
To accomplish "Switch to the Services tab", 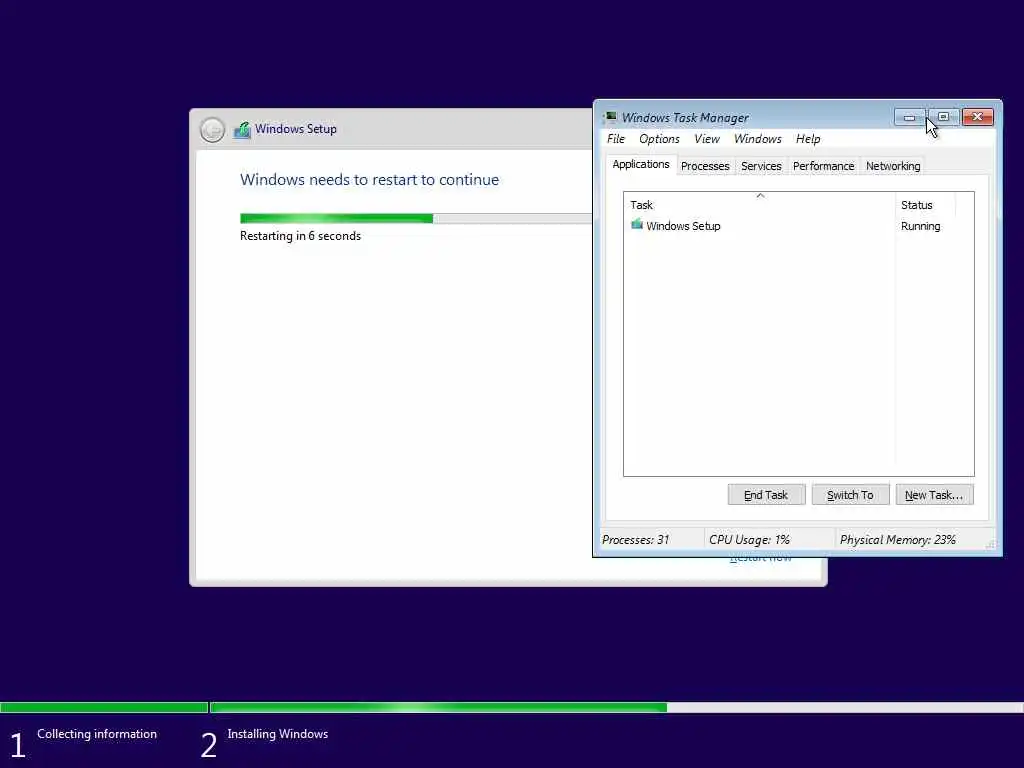I will tap(761, 167).
